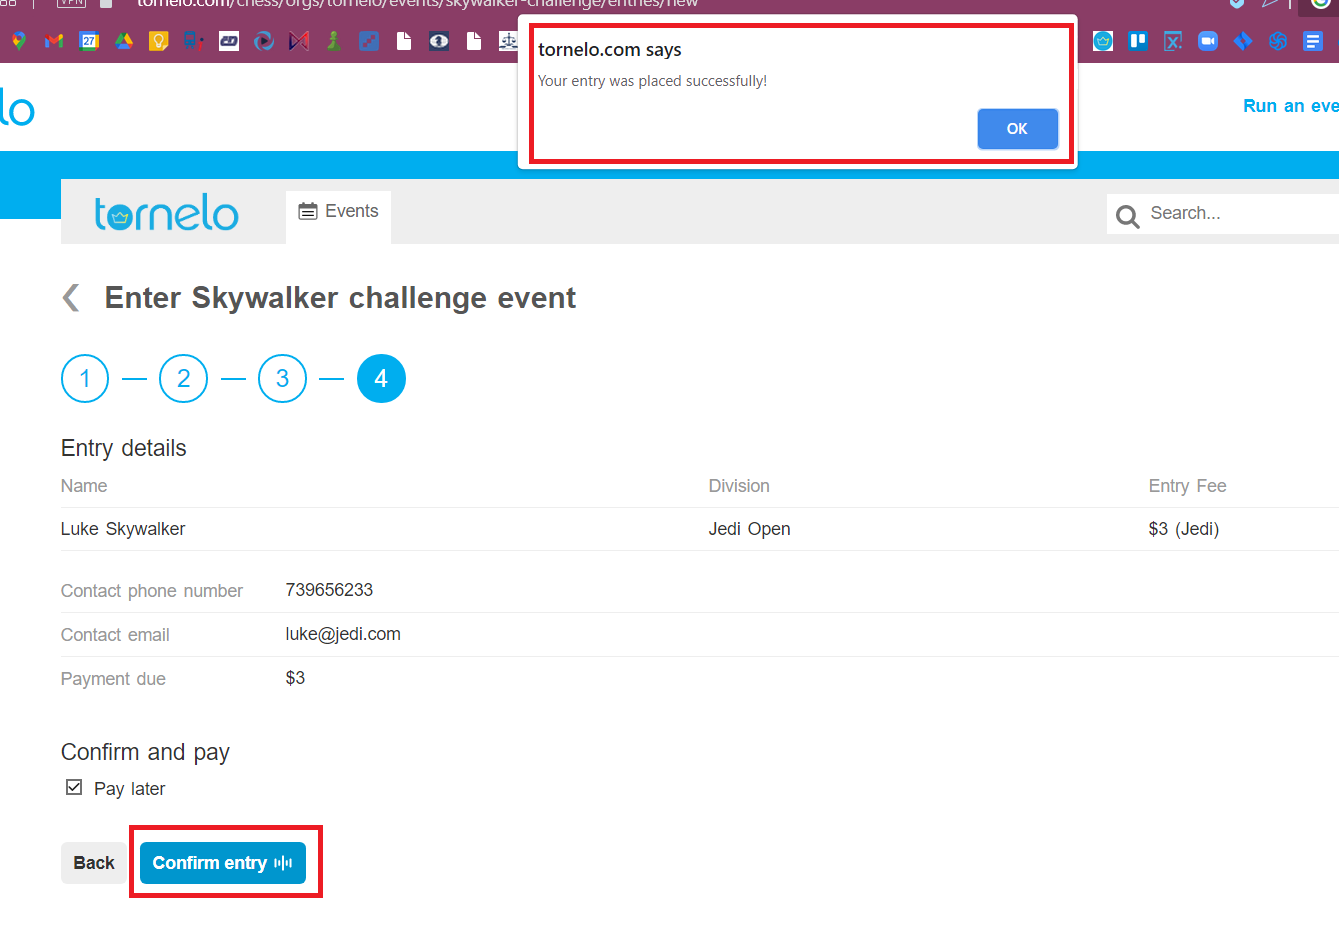Open the green chess pawn bookmark
Screen dimensions: 1339x935
[334, 41]
